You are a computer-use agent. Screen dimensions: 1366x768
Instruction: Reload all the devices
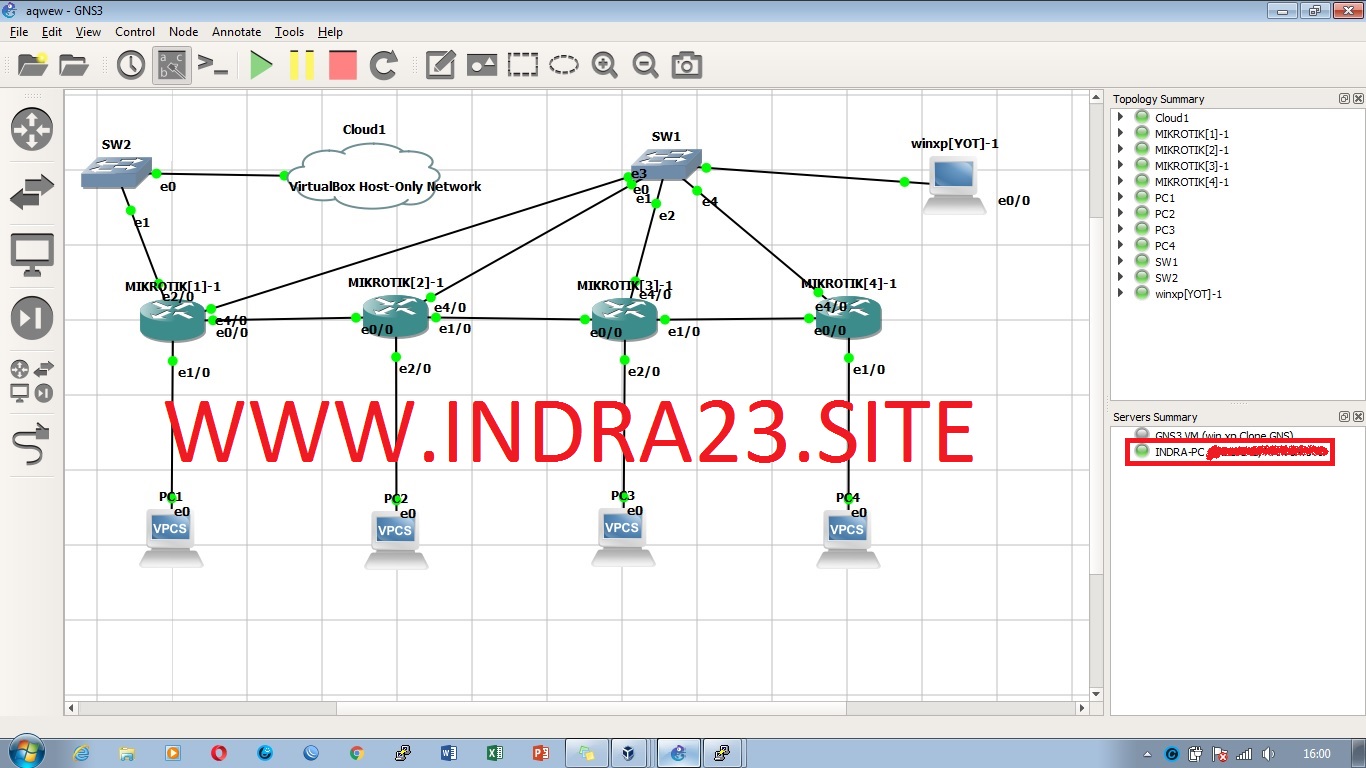tap(384, 65)
